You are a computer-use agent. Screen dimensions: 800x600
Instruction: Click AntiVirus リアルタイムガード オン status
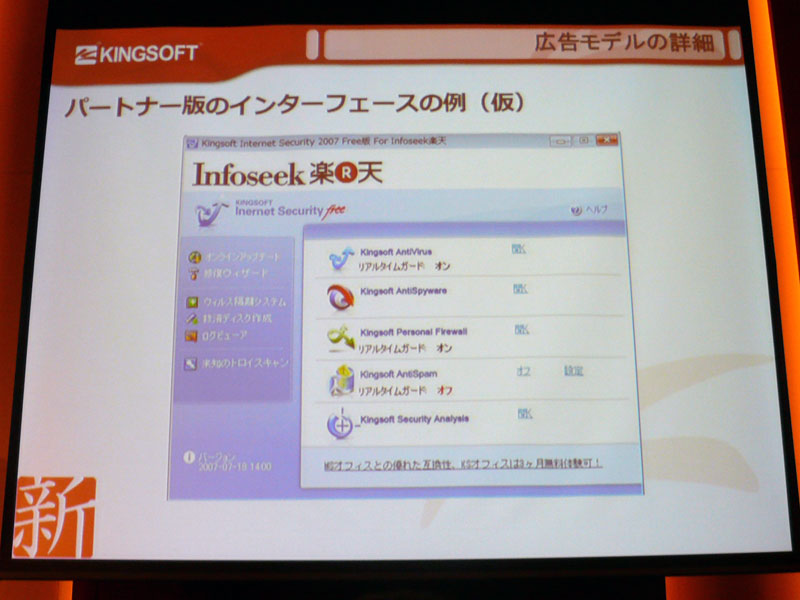point(404,266)
